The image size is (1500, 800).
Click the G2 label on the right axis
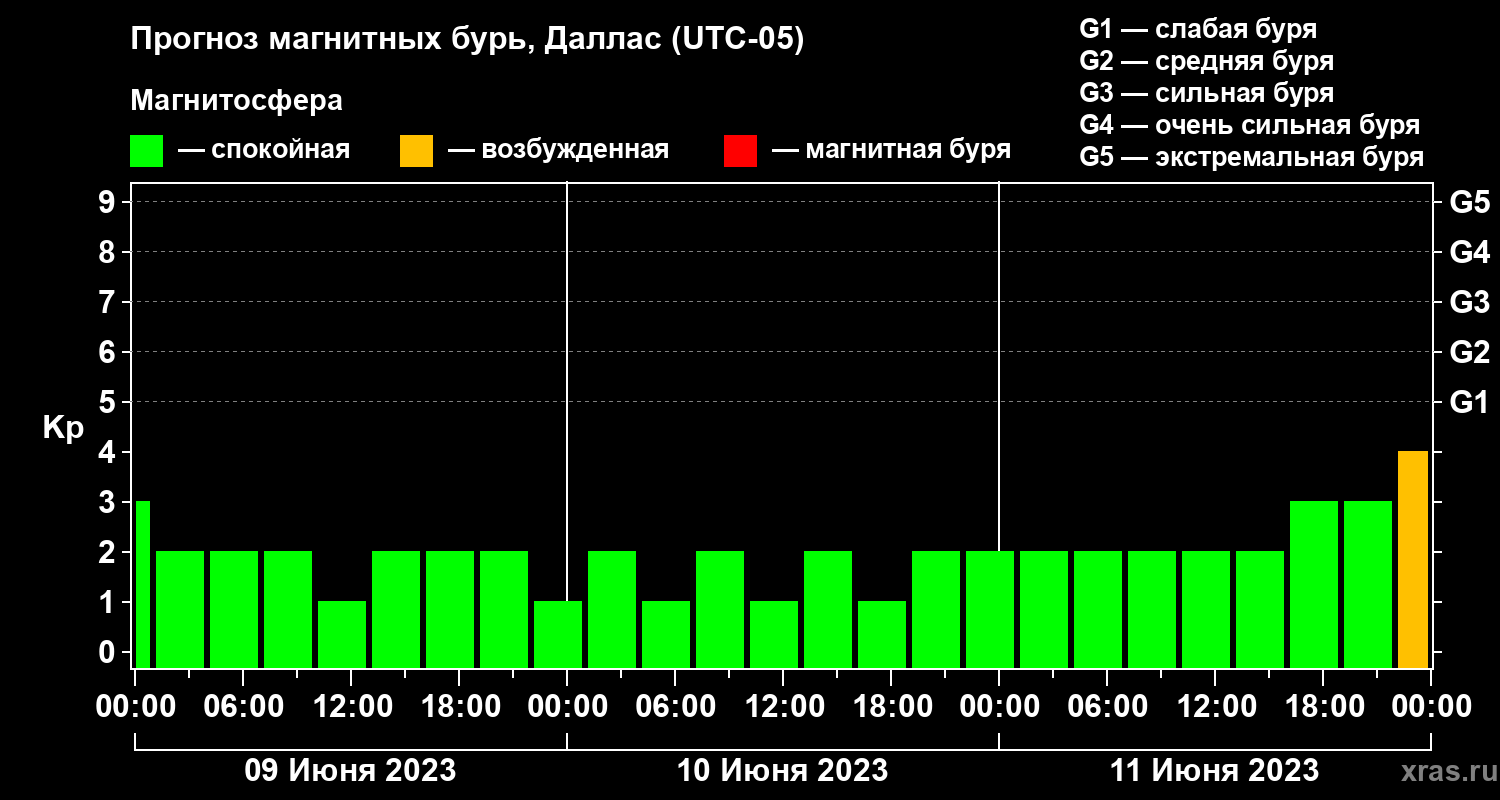click(x=1469, y=352)
